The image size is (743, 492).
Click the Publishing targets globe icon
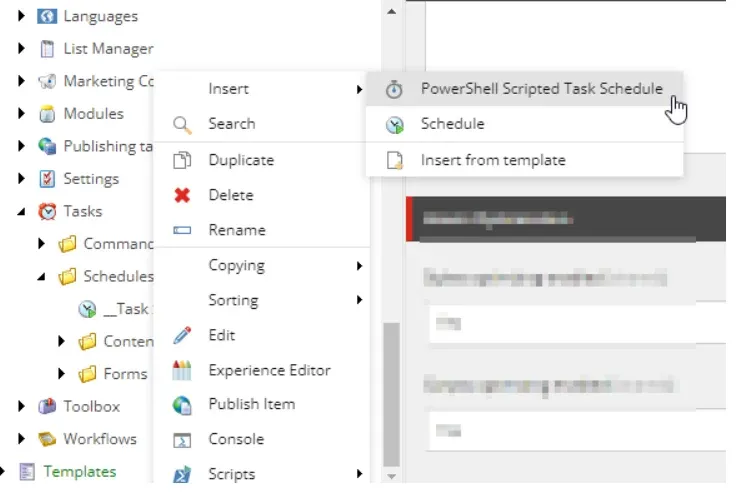click(47, 146)
